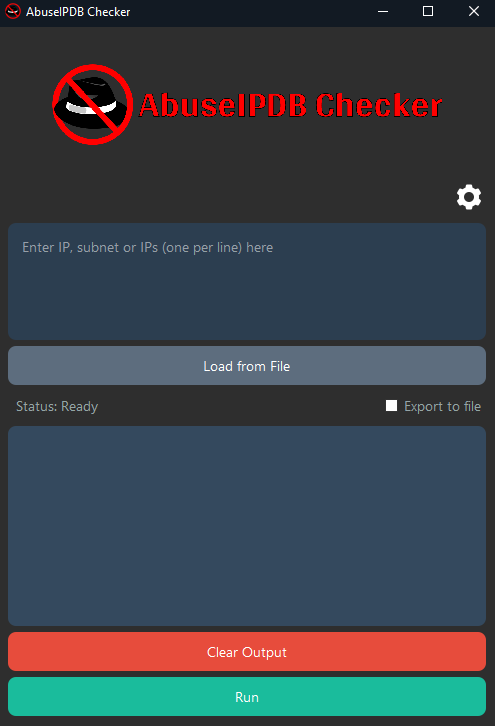Click an empty area of the title bar

250,11
